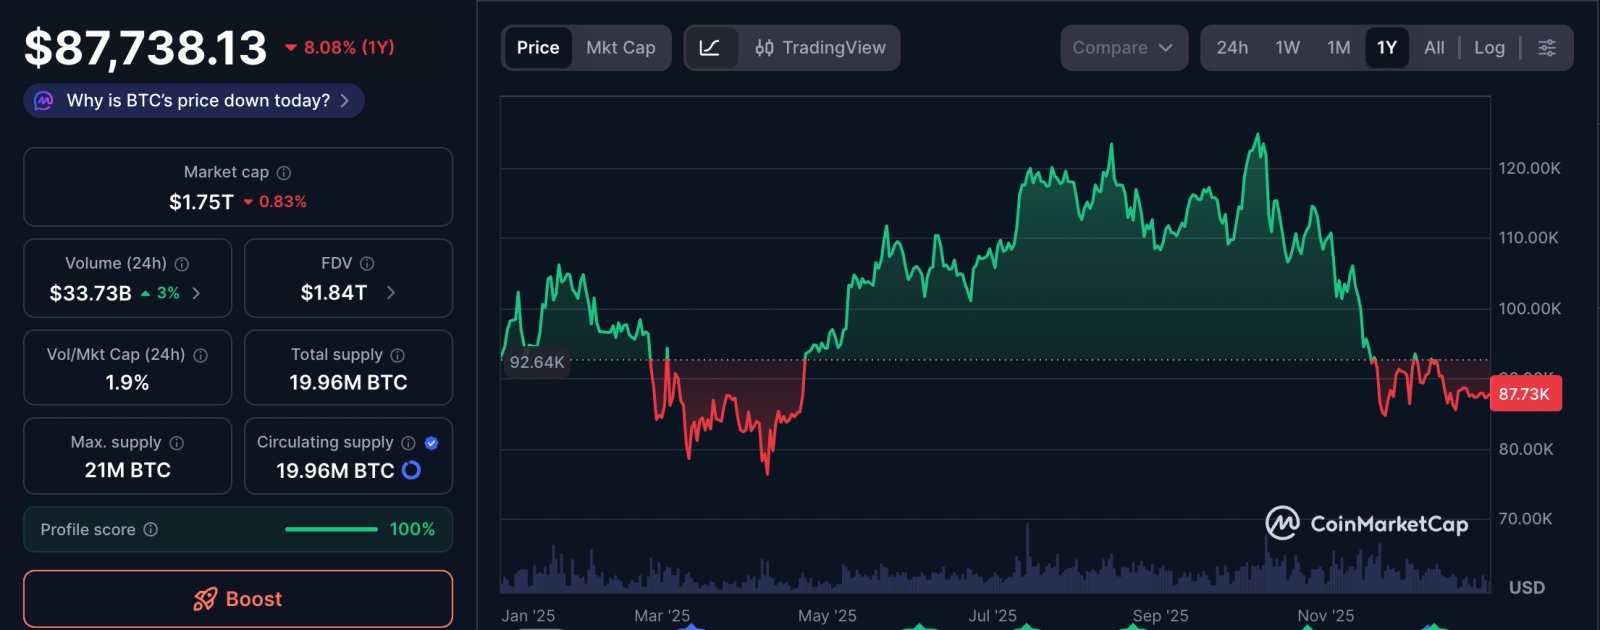Switch the chart to Log scale
This screenshot has height=630, width=1600.
tap(1490, 47)
